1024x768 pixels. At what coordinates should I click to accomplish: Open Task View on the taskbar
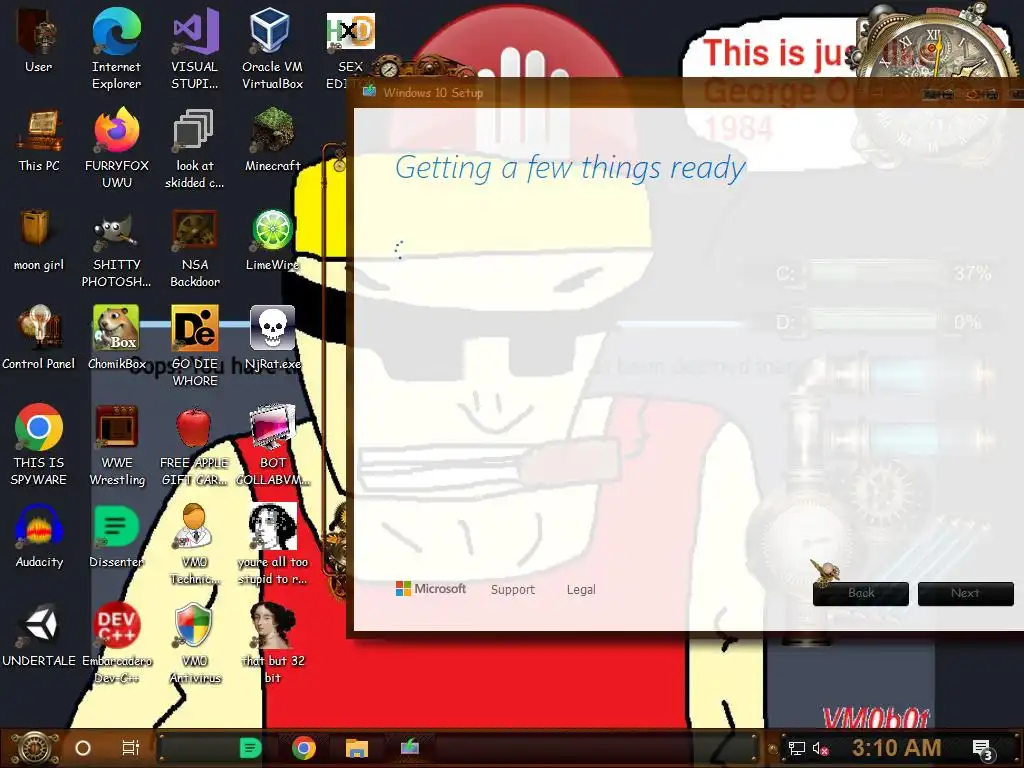[x=131, y=748]
